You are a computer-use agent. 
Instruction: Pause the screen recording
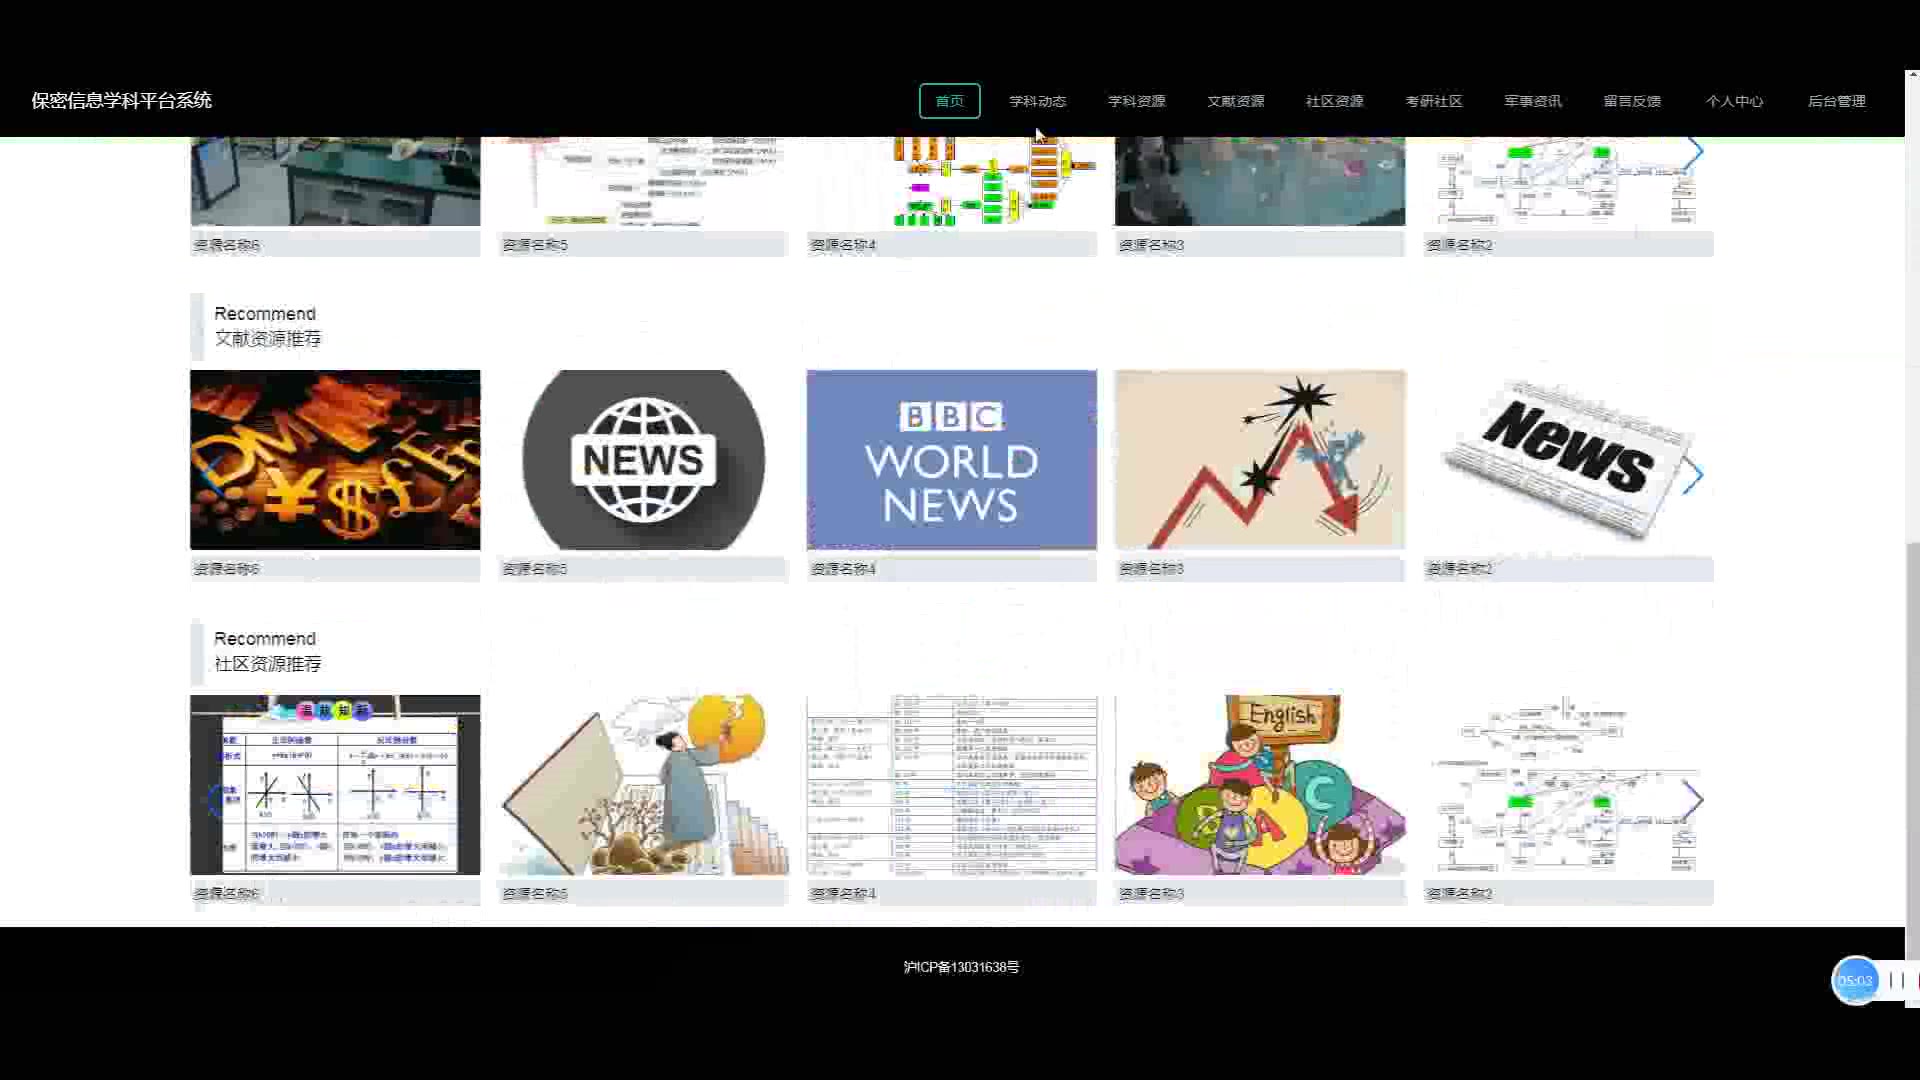coord(1896,980)
